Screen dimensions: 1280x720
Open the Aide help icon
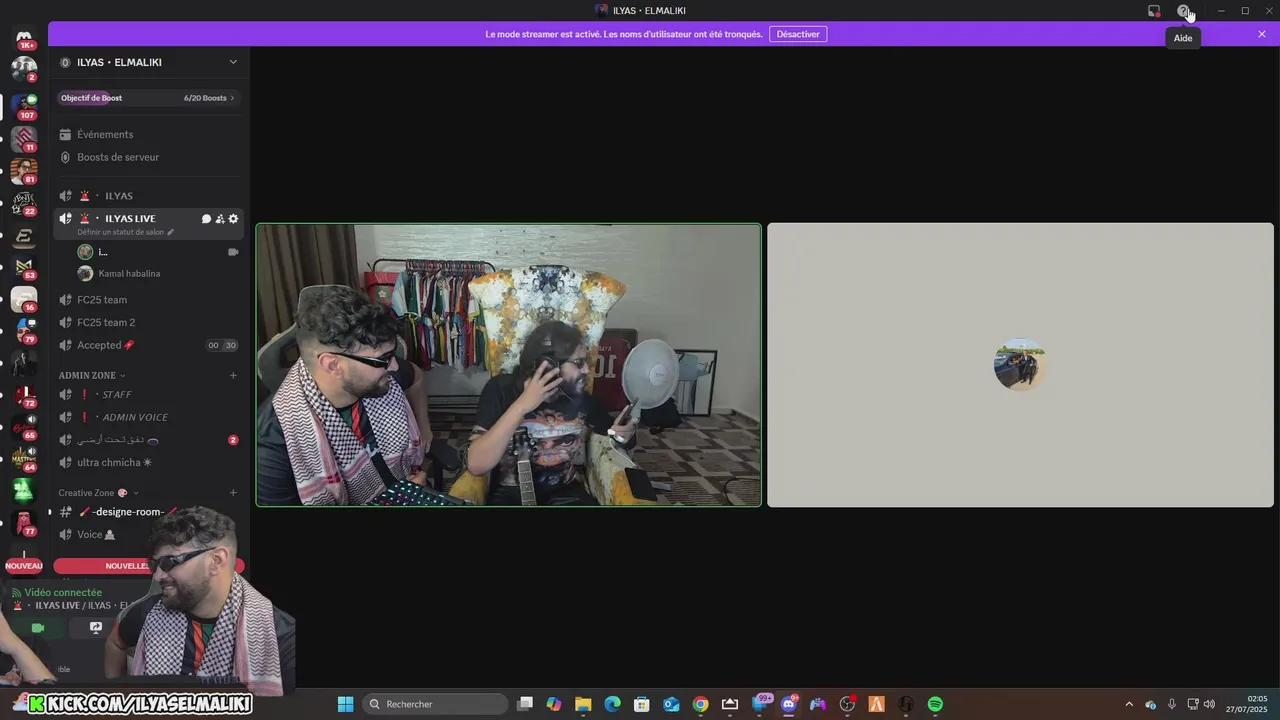tap(1184, 11)
